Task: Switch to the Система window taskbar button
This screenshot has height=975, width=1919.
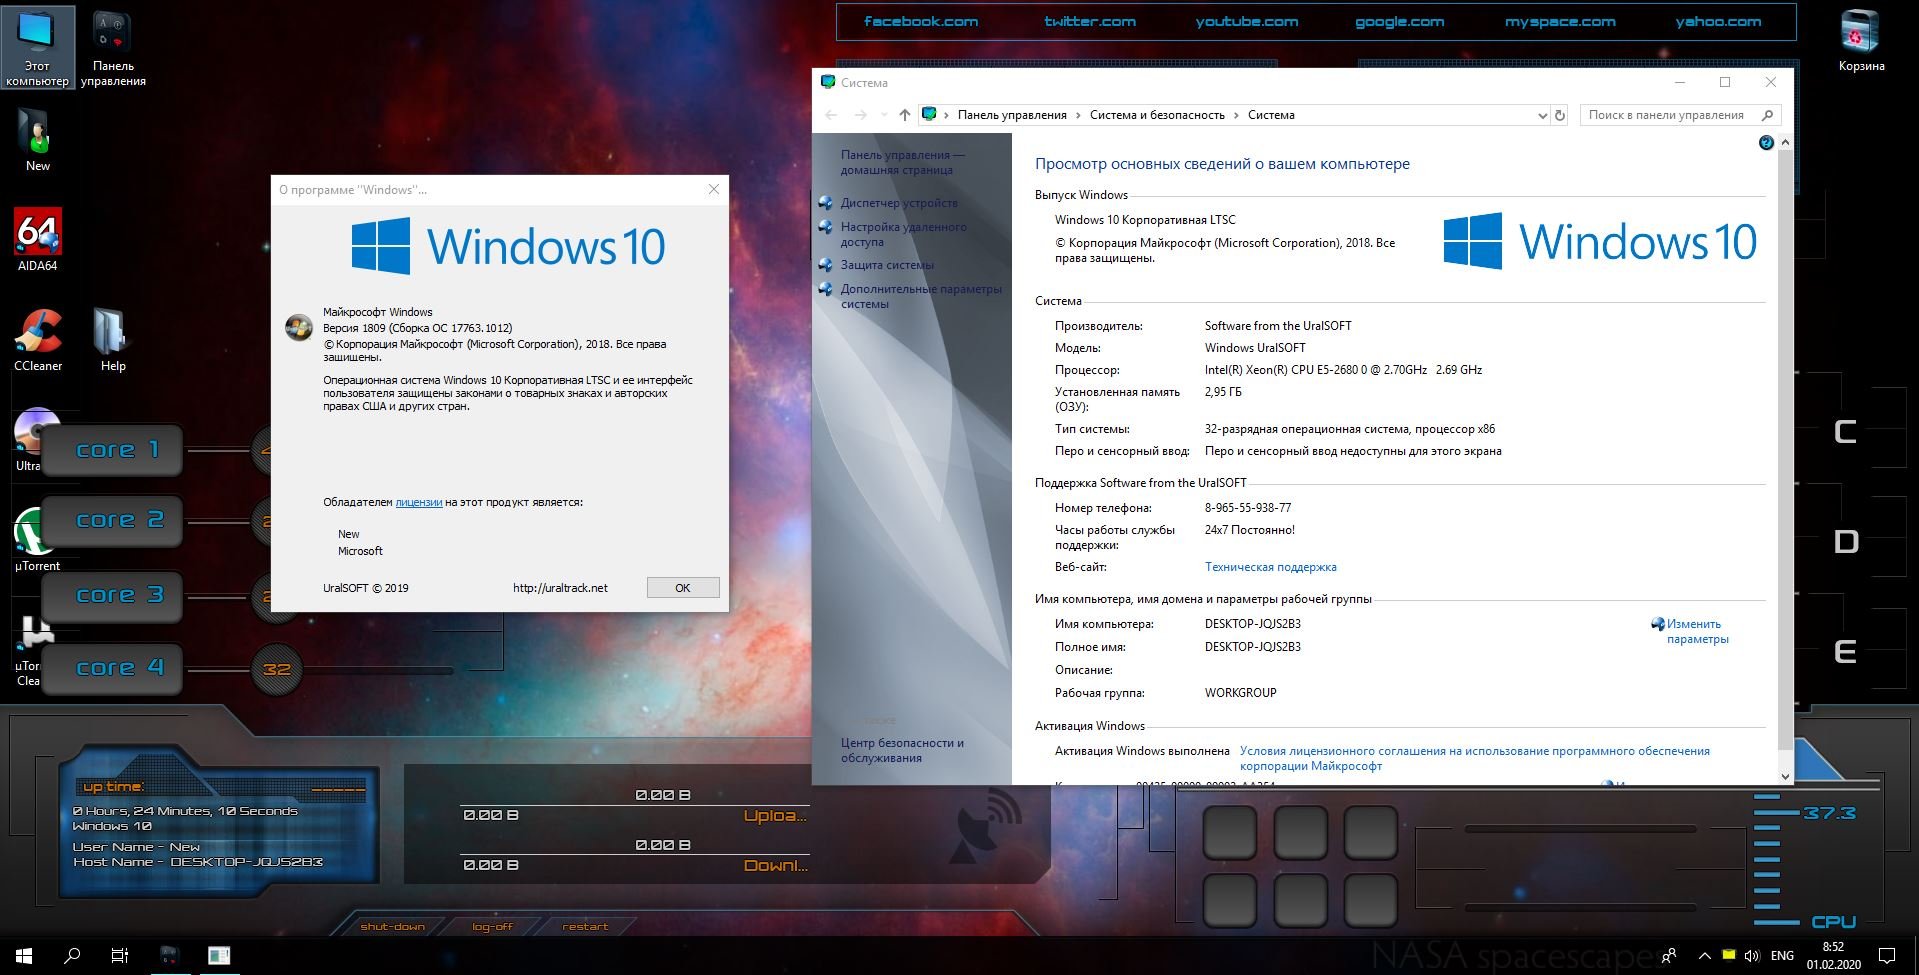Action: coord(218,955)
